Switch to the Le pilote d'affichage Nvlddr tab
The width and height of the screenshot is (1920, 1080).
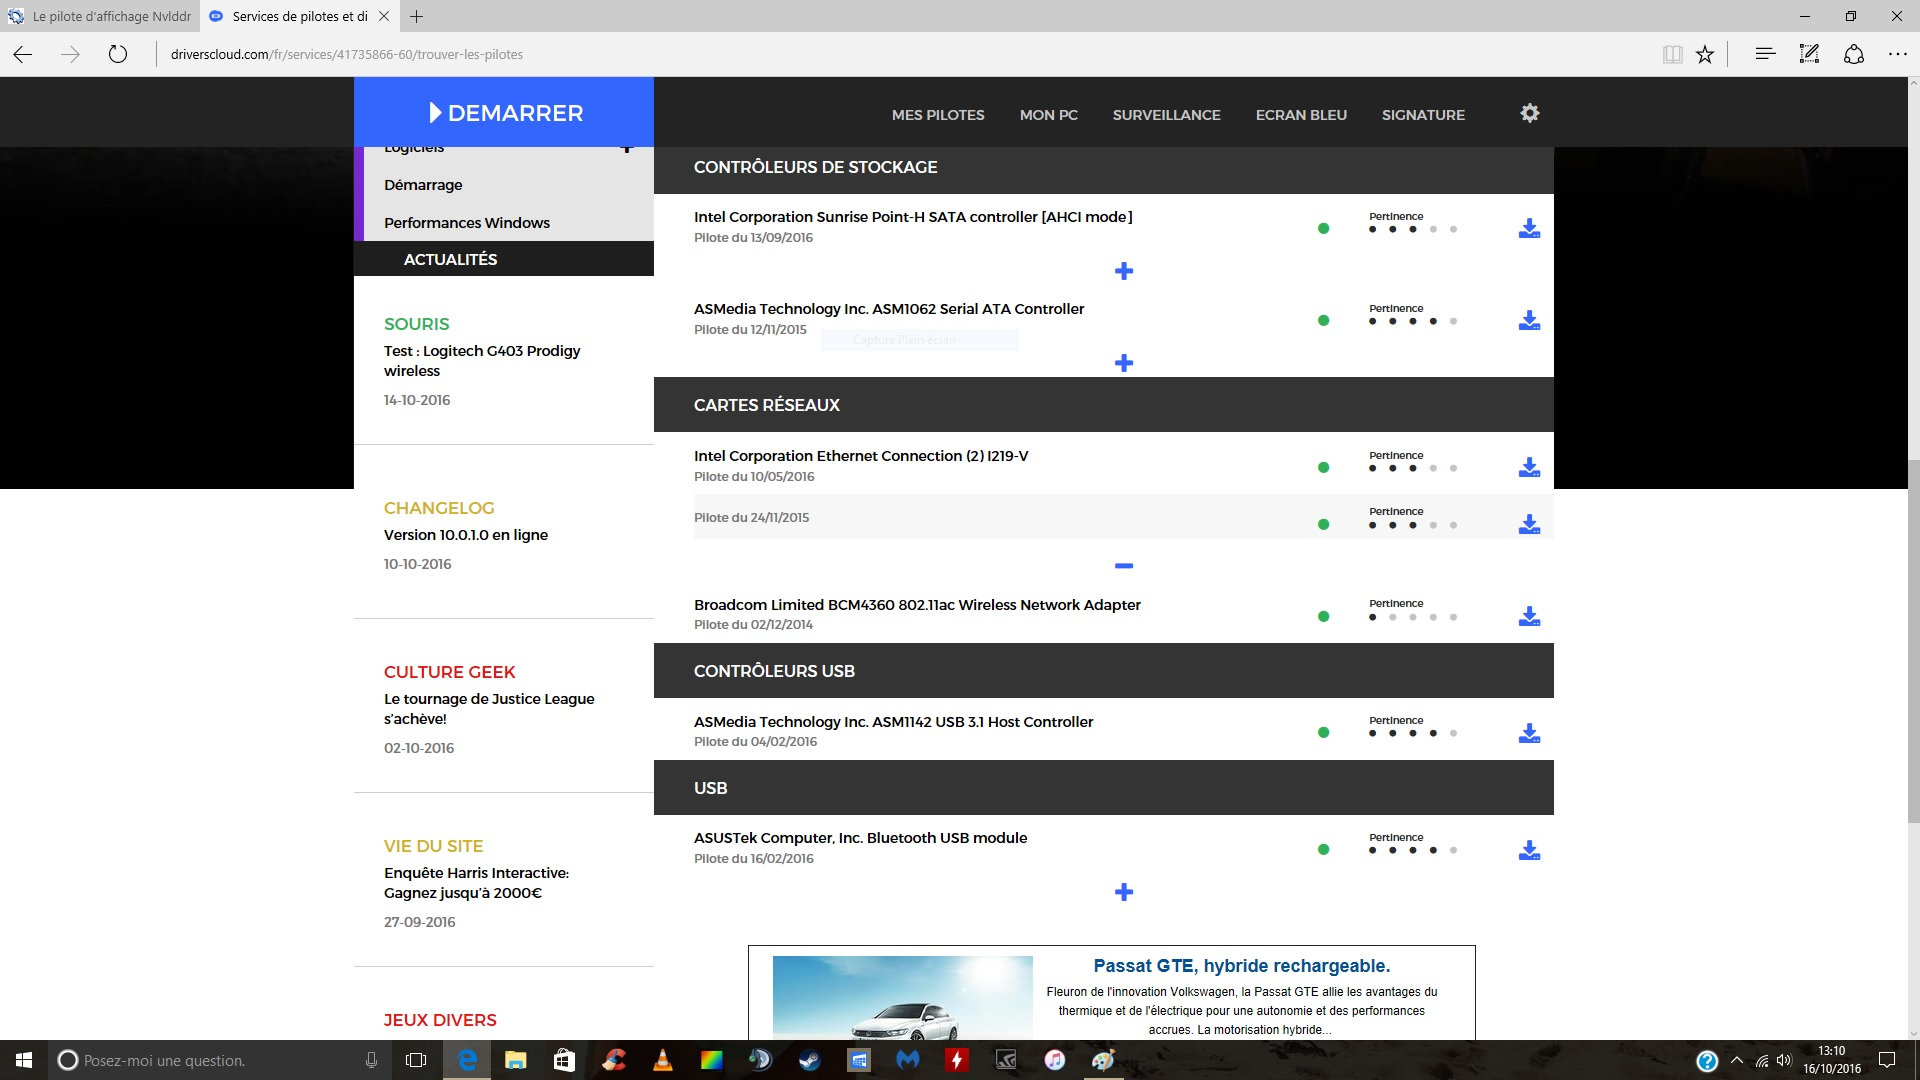coord(100,16)
